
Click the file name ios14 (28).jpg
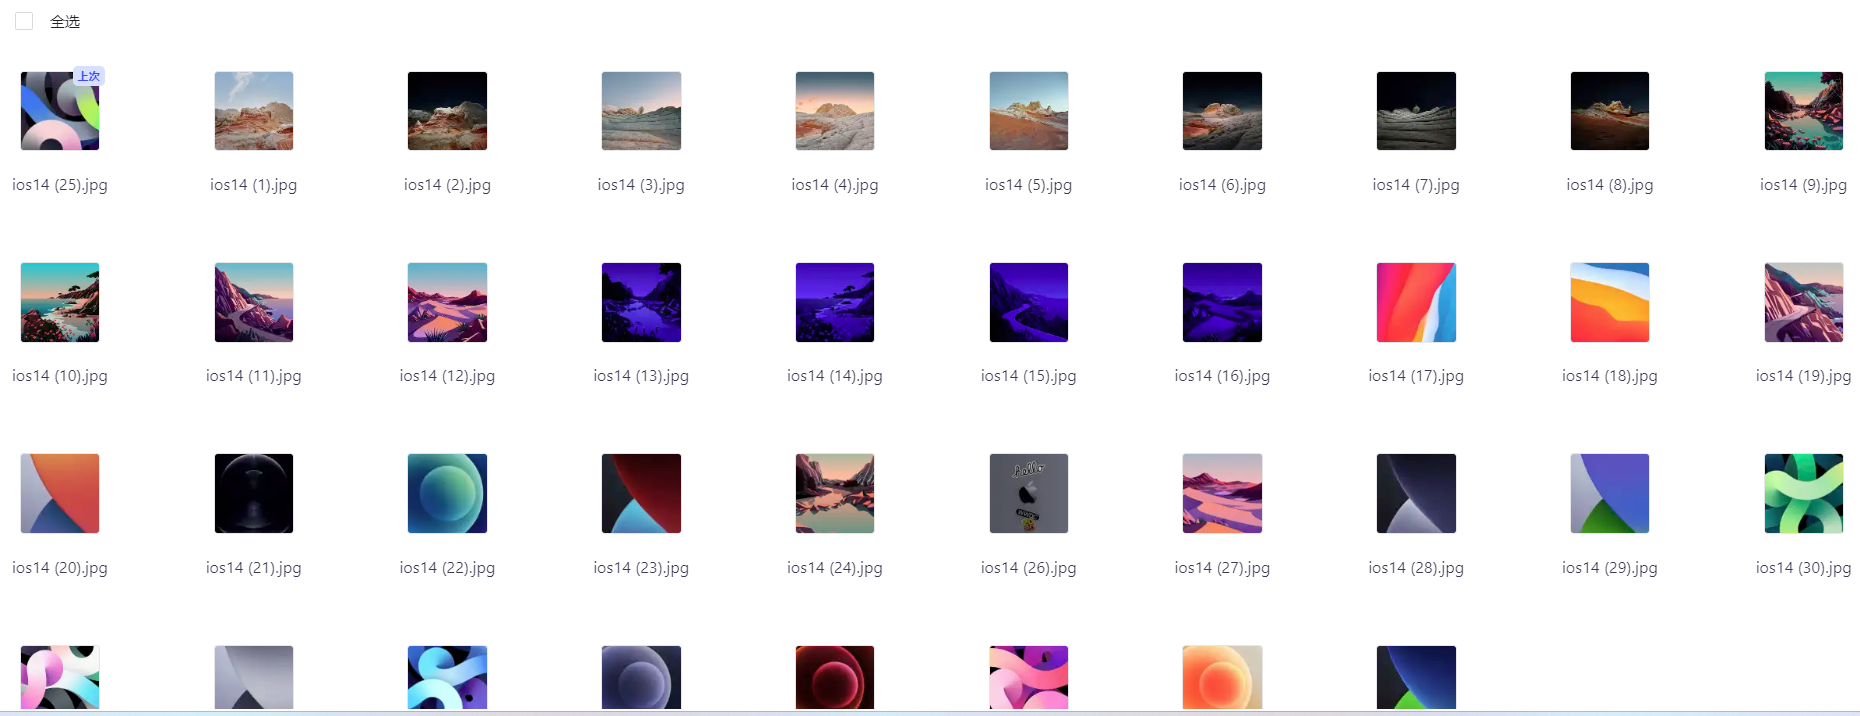1416,568
